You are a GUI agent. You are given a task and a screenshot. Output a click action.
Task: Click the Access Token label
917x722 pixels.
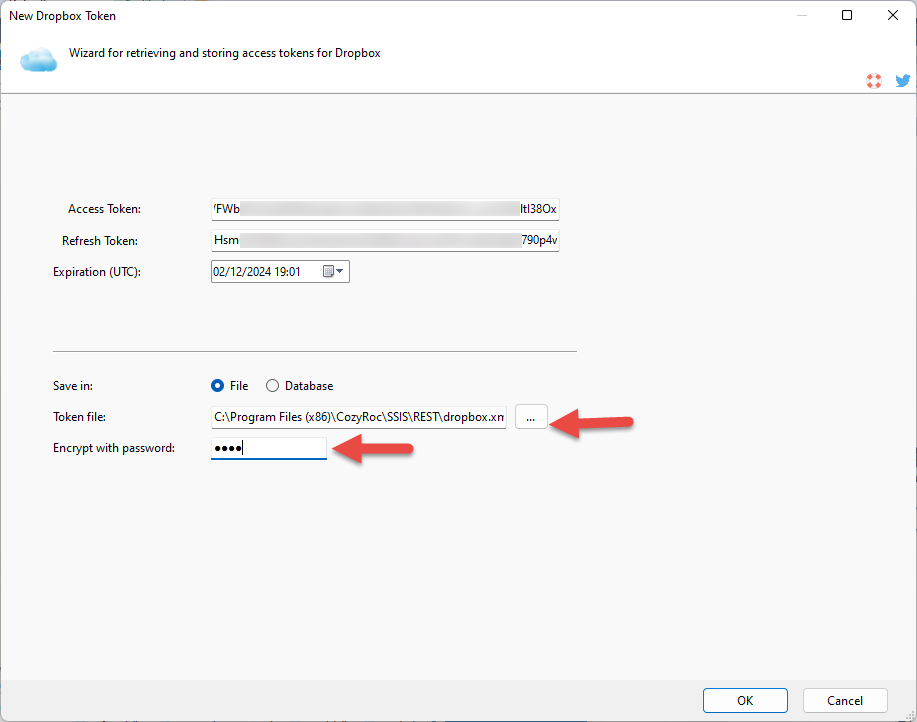tap(105, 209)
